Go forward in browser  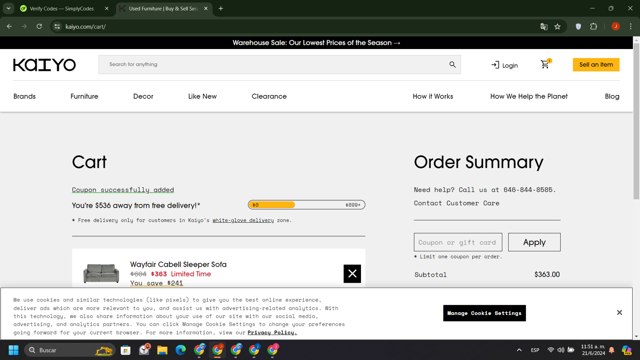tap(24, 27)
